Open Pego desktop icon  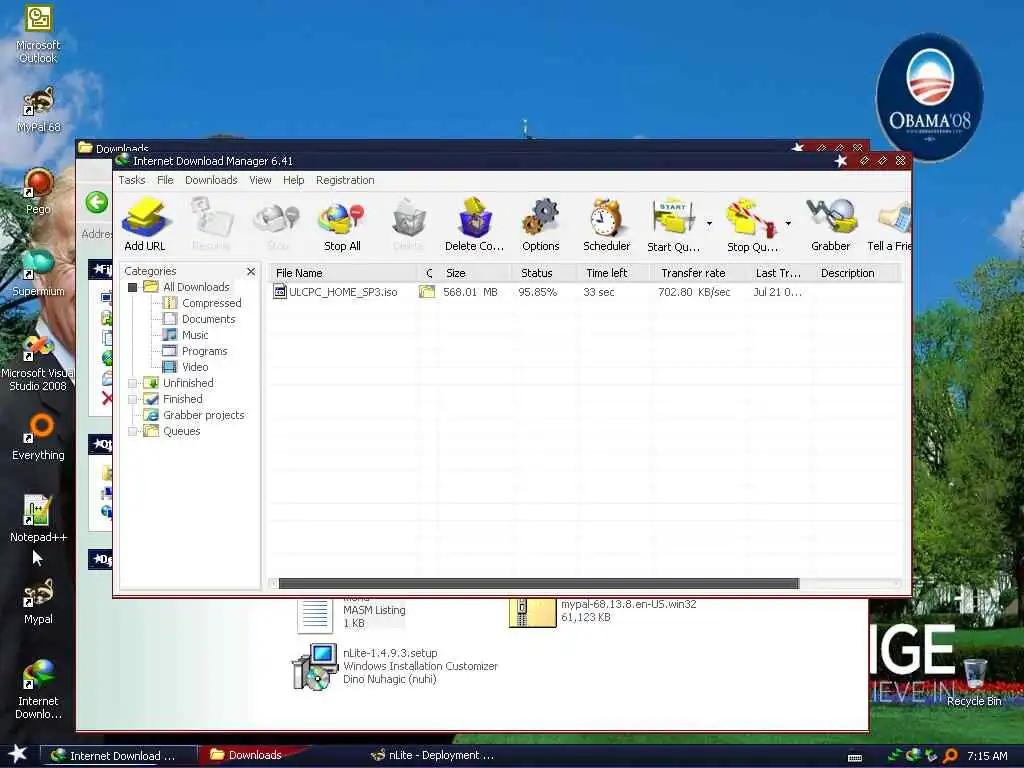pyautogui.click(x=38, y=191)
